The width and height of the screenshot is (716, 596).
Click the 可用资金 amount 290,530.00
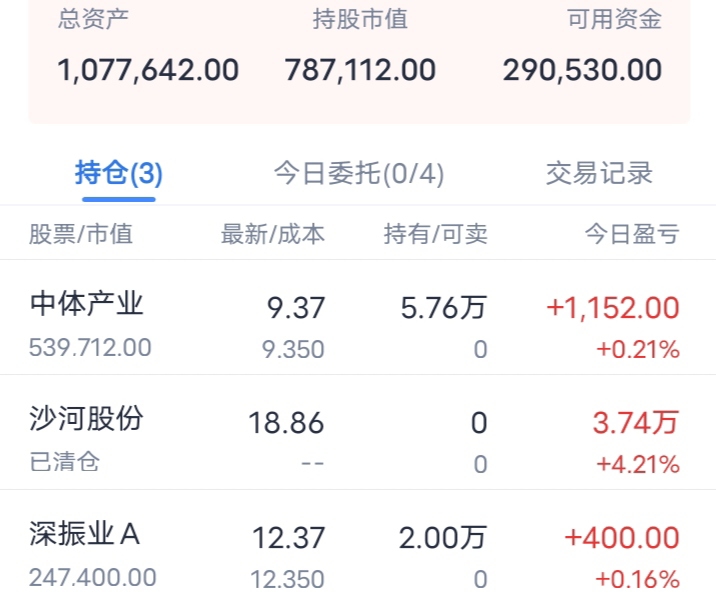tap(582, 70)
